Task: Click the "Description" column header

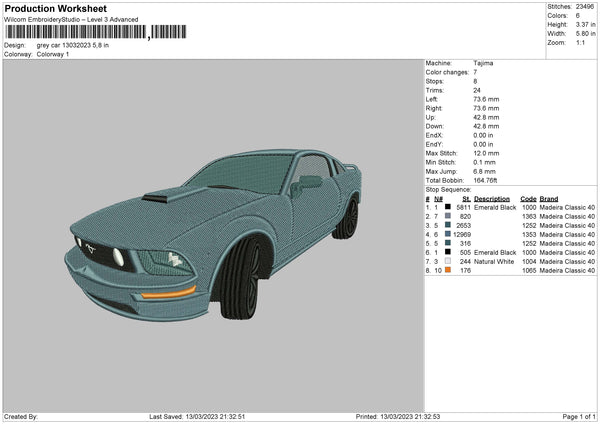Action: (x=492, y=199)
